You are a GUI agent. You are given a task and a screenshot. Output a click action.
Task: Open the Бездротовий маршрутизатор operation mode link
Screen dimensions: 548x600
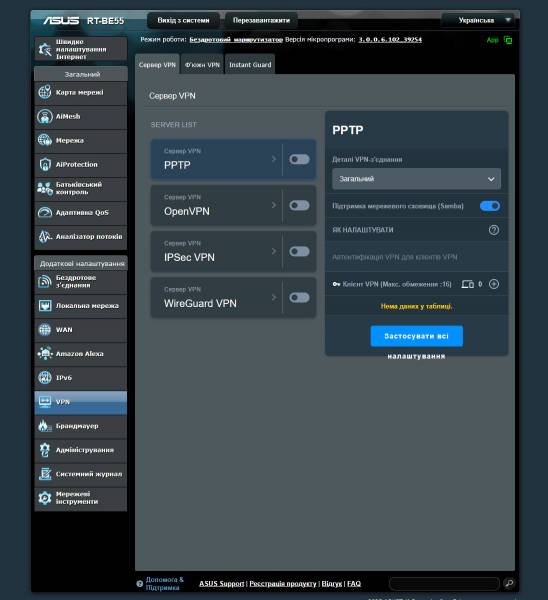[x=236, y=39]
